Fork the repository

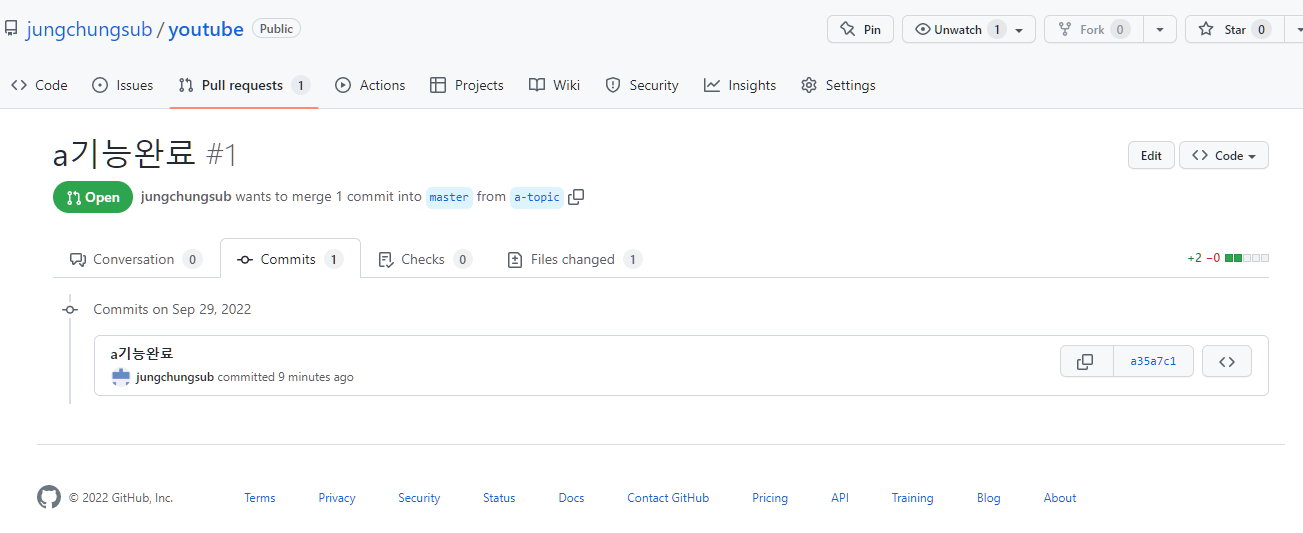tap(1093, 29)
